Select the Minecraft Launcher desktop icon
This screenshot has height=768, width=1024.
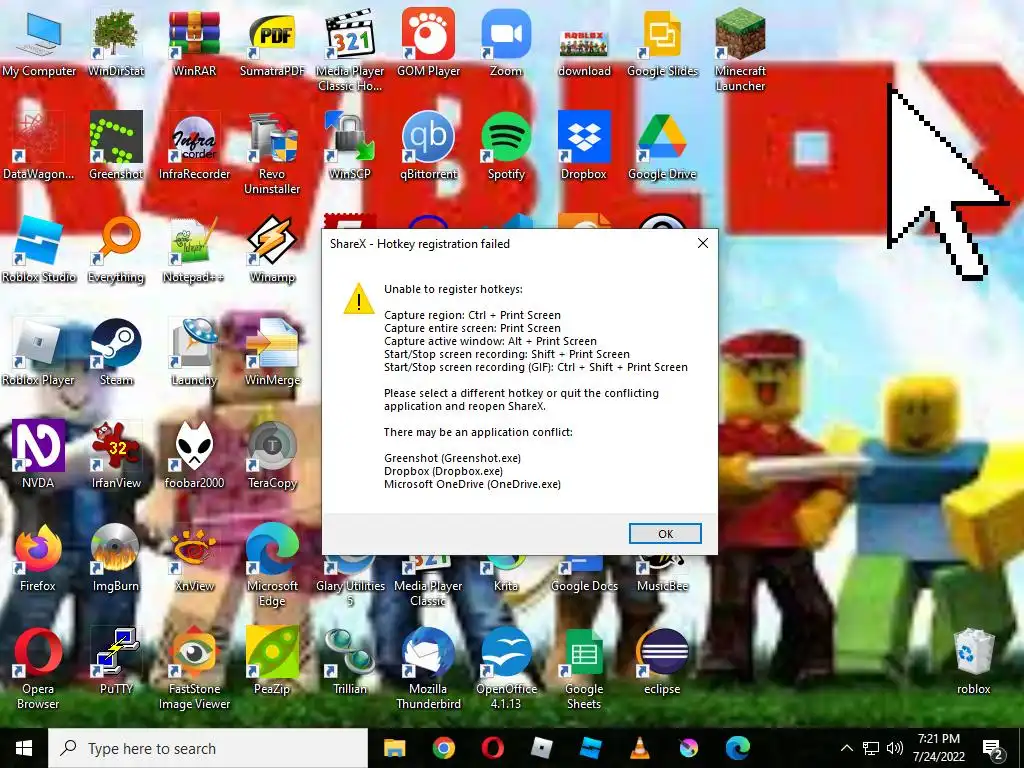[x=740, y=50]
